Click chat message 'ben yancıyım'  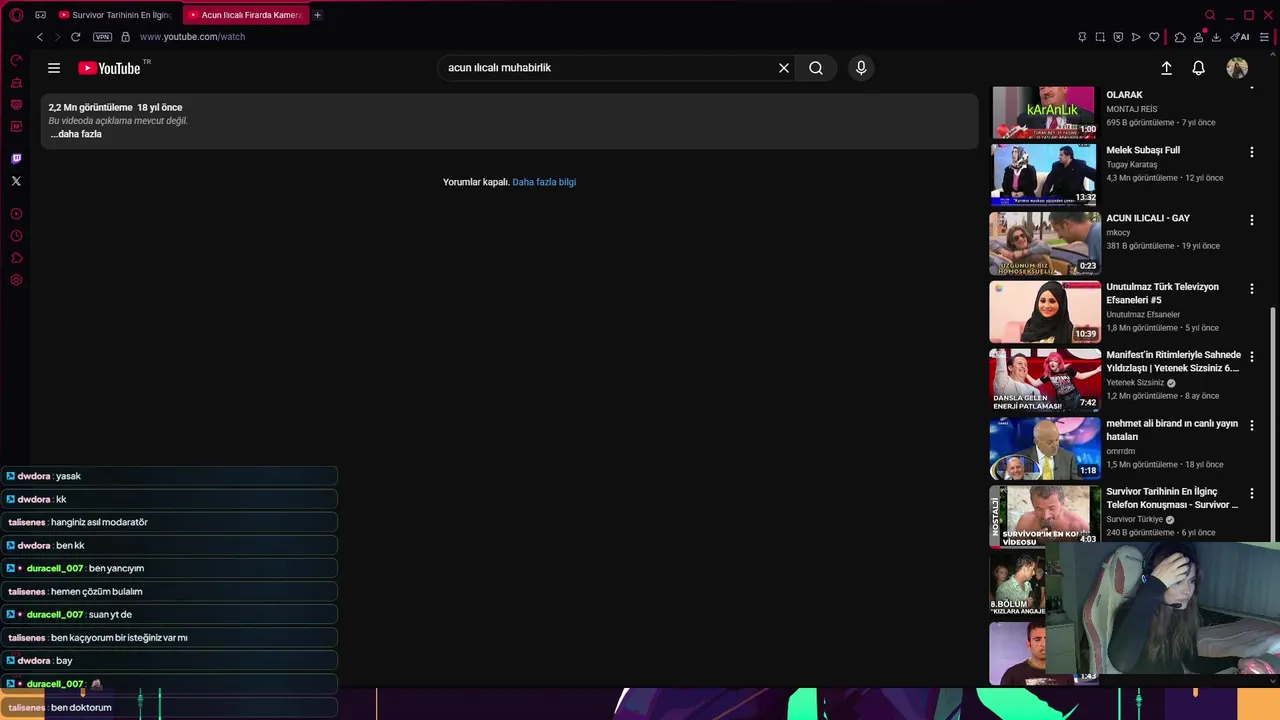[x=116, y=568]
